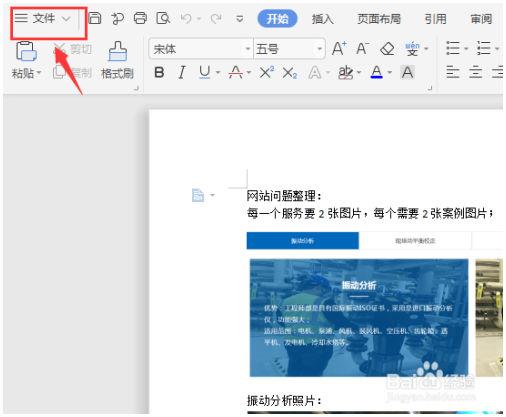Expand the underline style dropdown arrow
Screen dimensions: 506x417
(x=218, y=72)
